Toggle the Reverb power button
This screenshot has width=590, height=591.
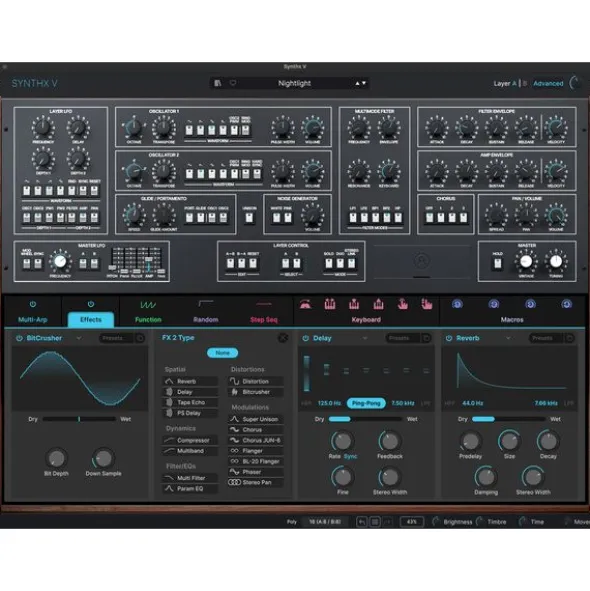click(x=449, y=338)
